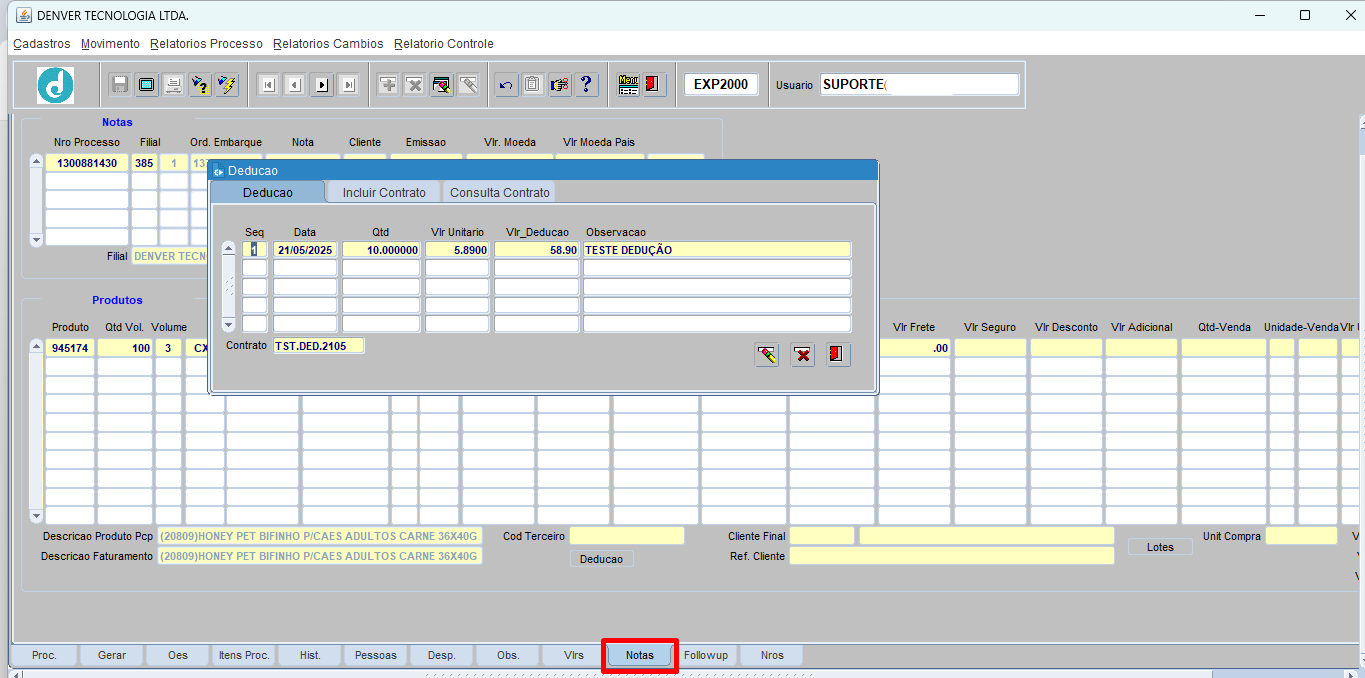
Task: Open the Cadastros menu
Action: (x=42, y=44)
